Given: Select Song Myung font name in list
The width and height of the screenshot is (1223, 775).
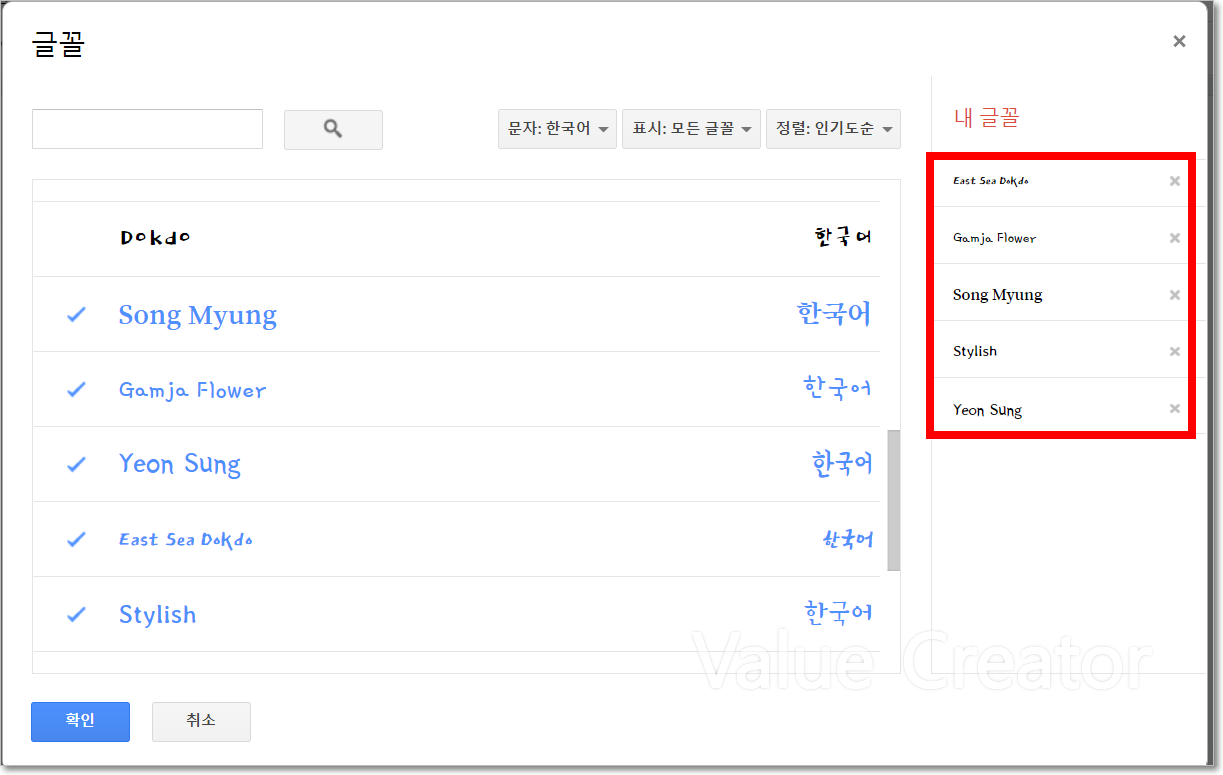Looking at the screenshot, I should (197, 314).
